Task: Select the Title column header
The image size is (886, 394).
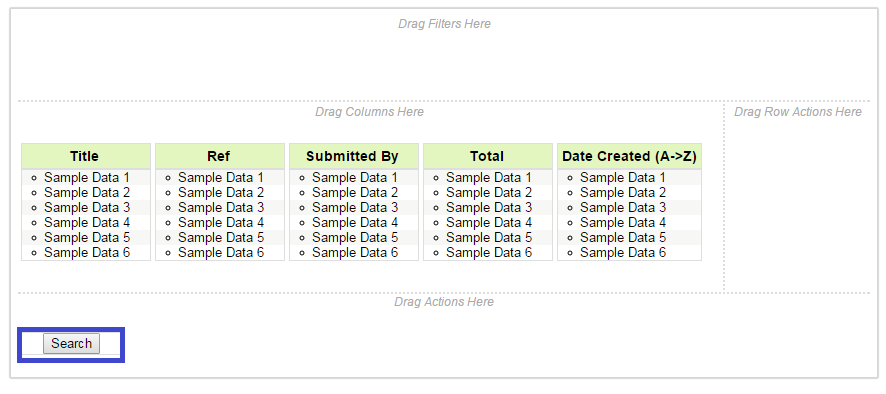Action: tap(86, 156)
